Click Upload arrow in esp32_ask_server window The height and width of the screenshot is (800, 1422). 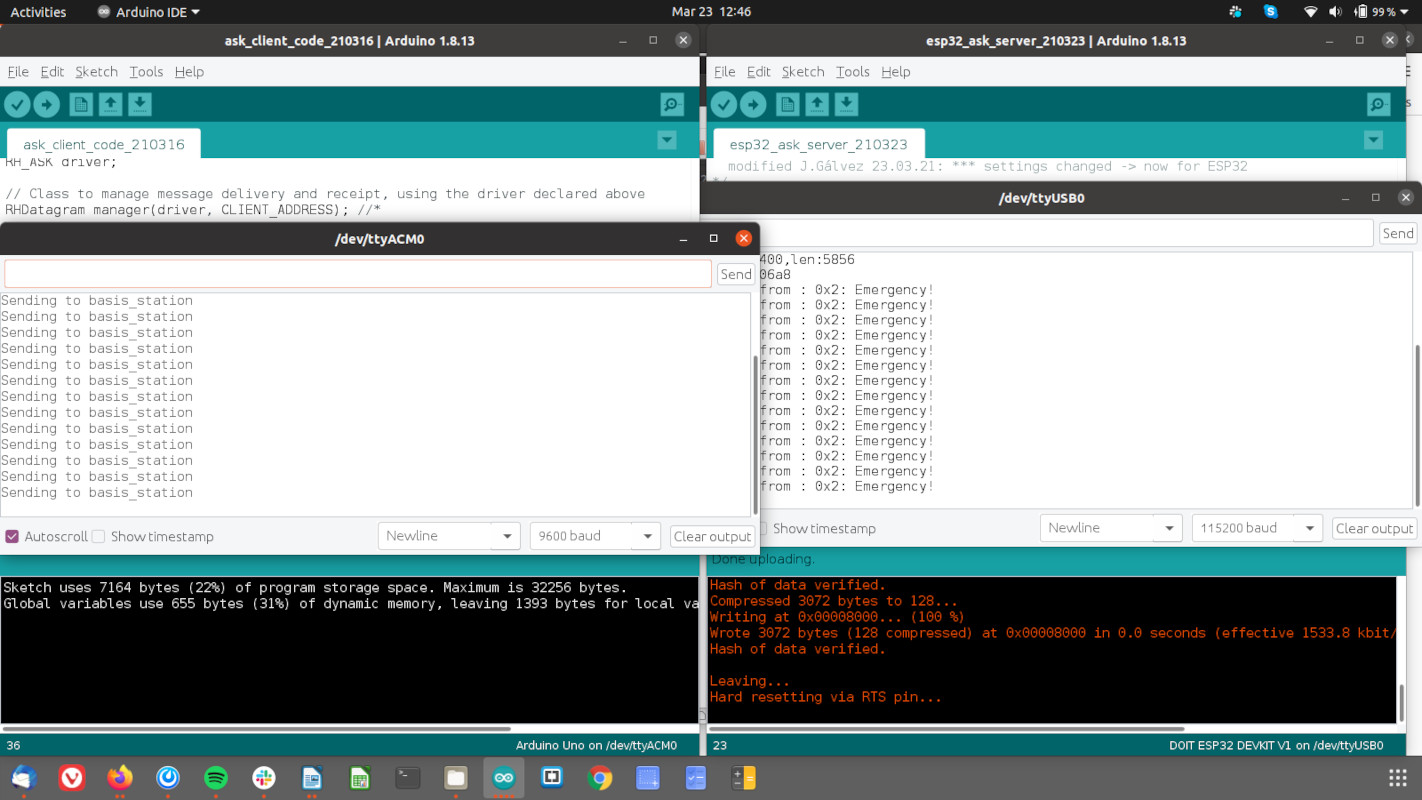coord(753,104)
